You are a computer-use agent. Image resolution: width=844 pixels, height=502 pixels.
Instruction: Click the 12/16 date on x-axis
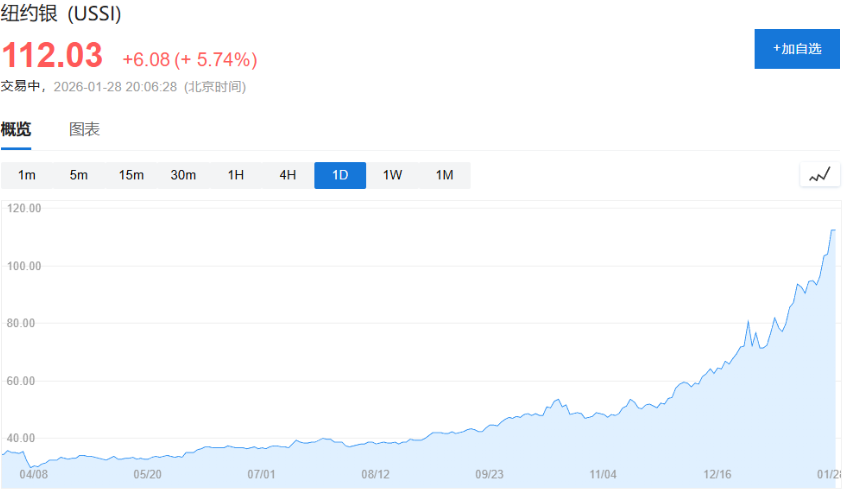click(718, 475)
